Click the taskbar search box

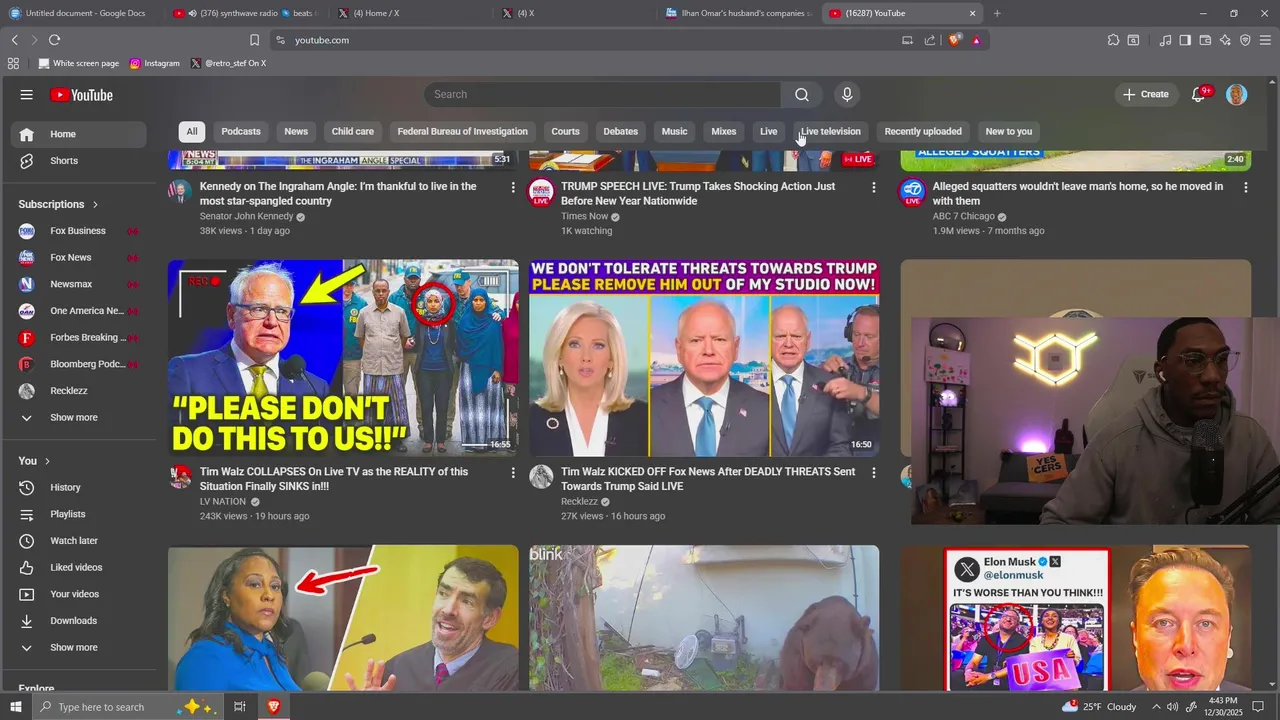pos(128,707)
